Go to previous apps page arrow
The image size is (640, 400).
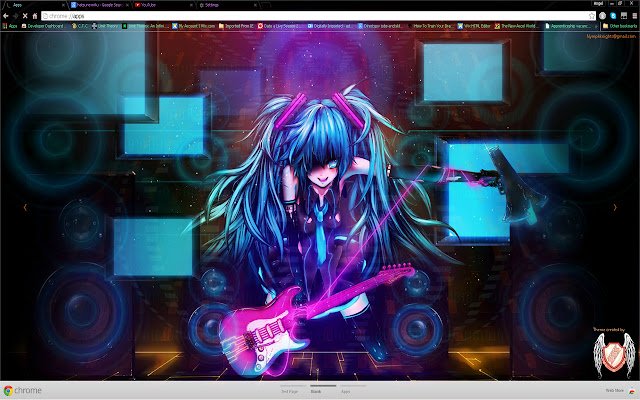pos(25,207)
